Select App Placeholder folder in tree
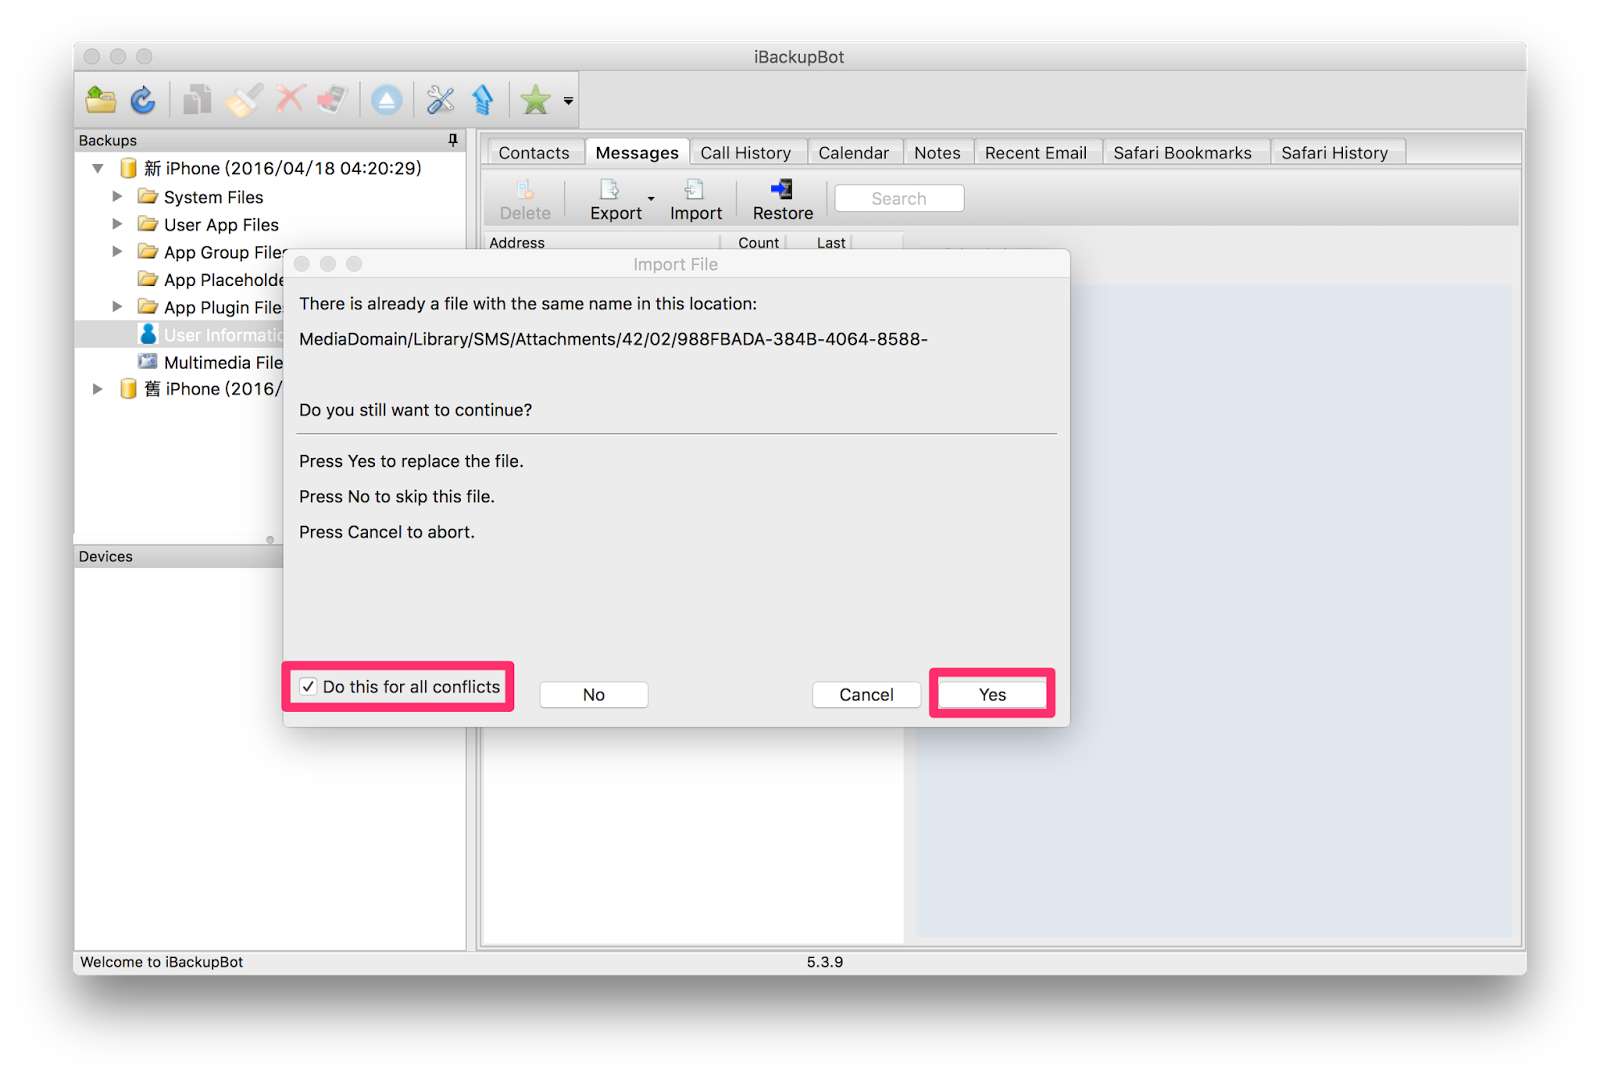1600x1080 pixels. pyautogui.click(x=223, y=280)
